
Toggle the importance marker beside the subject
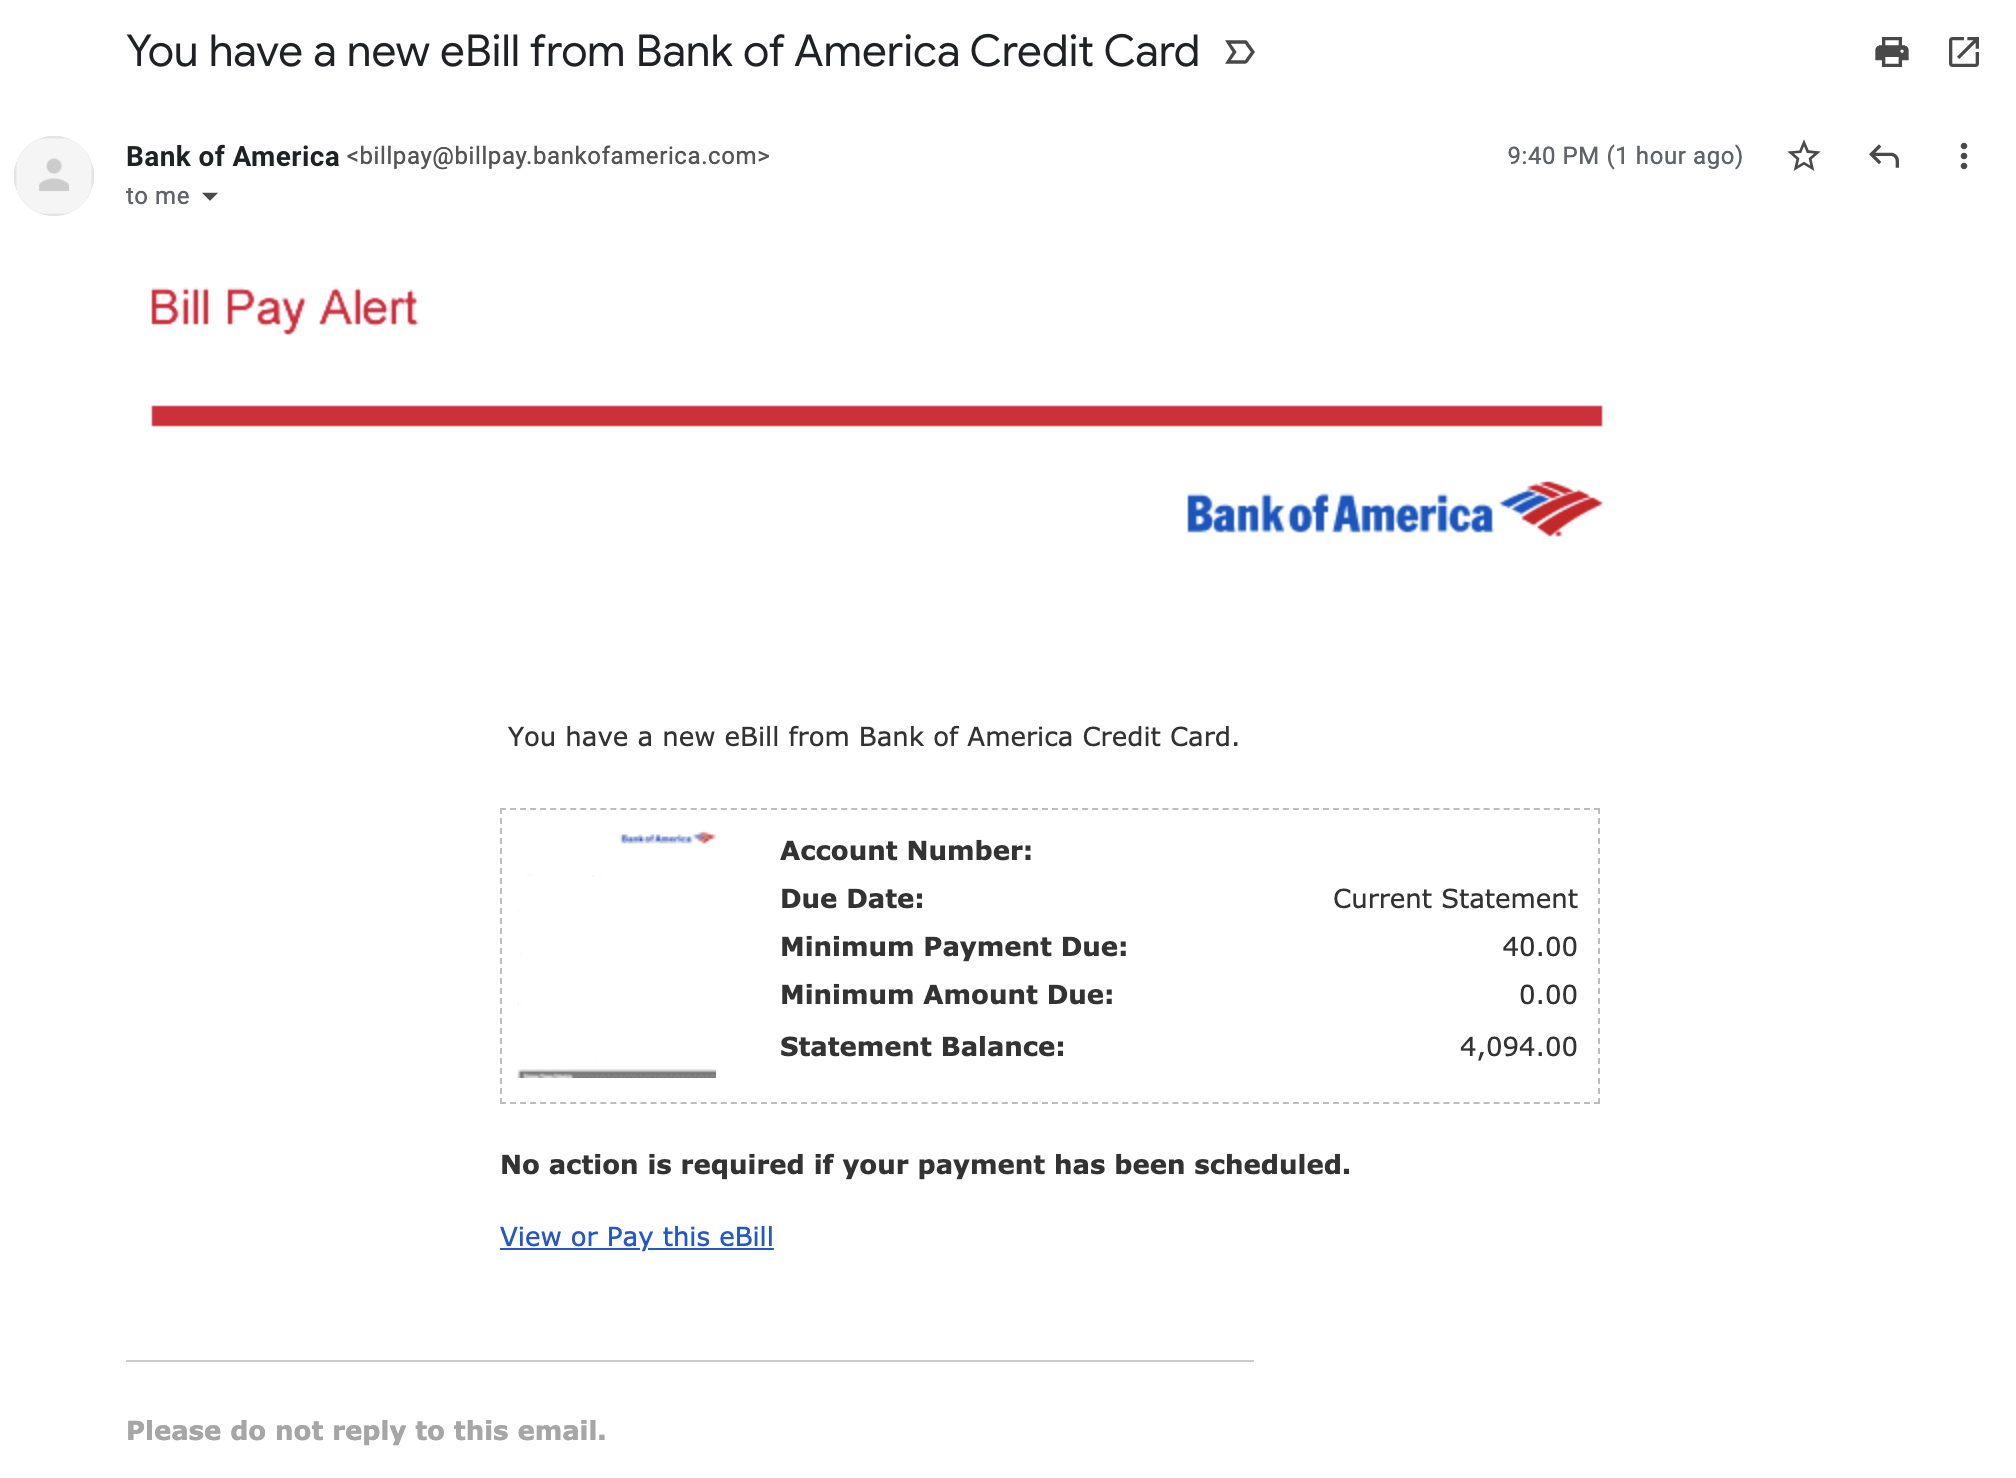(1240, 52)
